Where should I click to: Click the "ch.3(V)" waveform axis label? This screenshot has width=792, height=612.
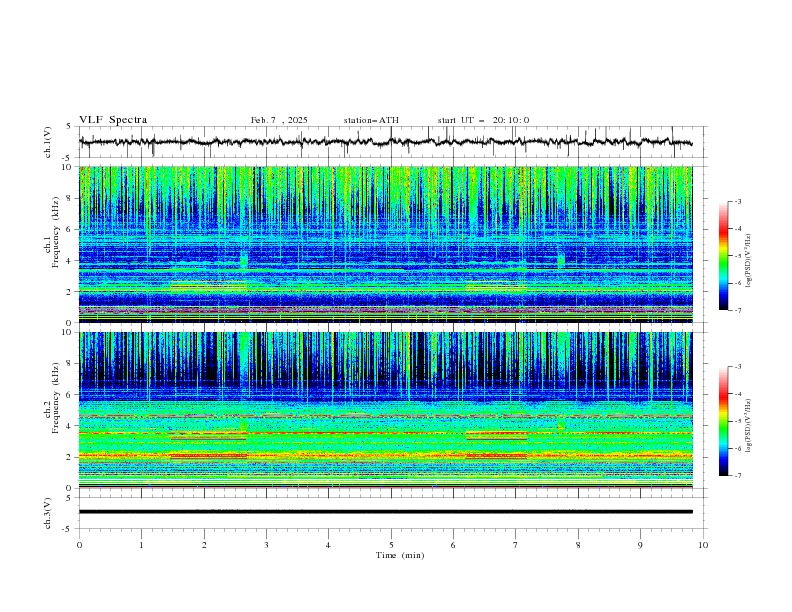pos(48,513)
